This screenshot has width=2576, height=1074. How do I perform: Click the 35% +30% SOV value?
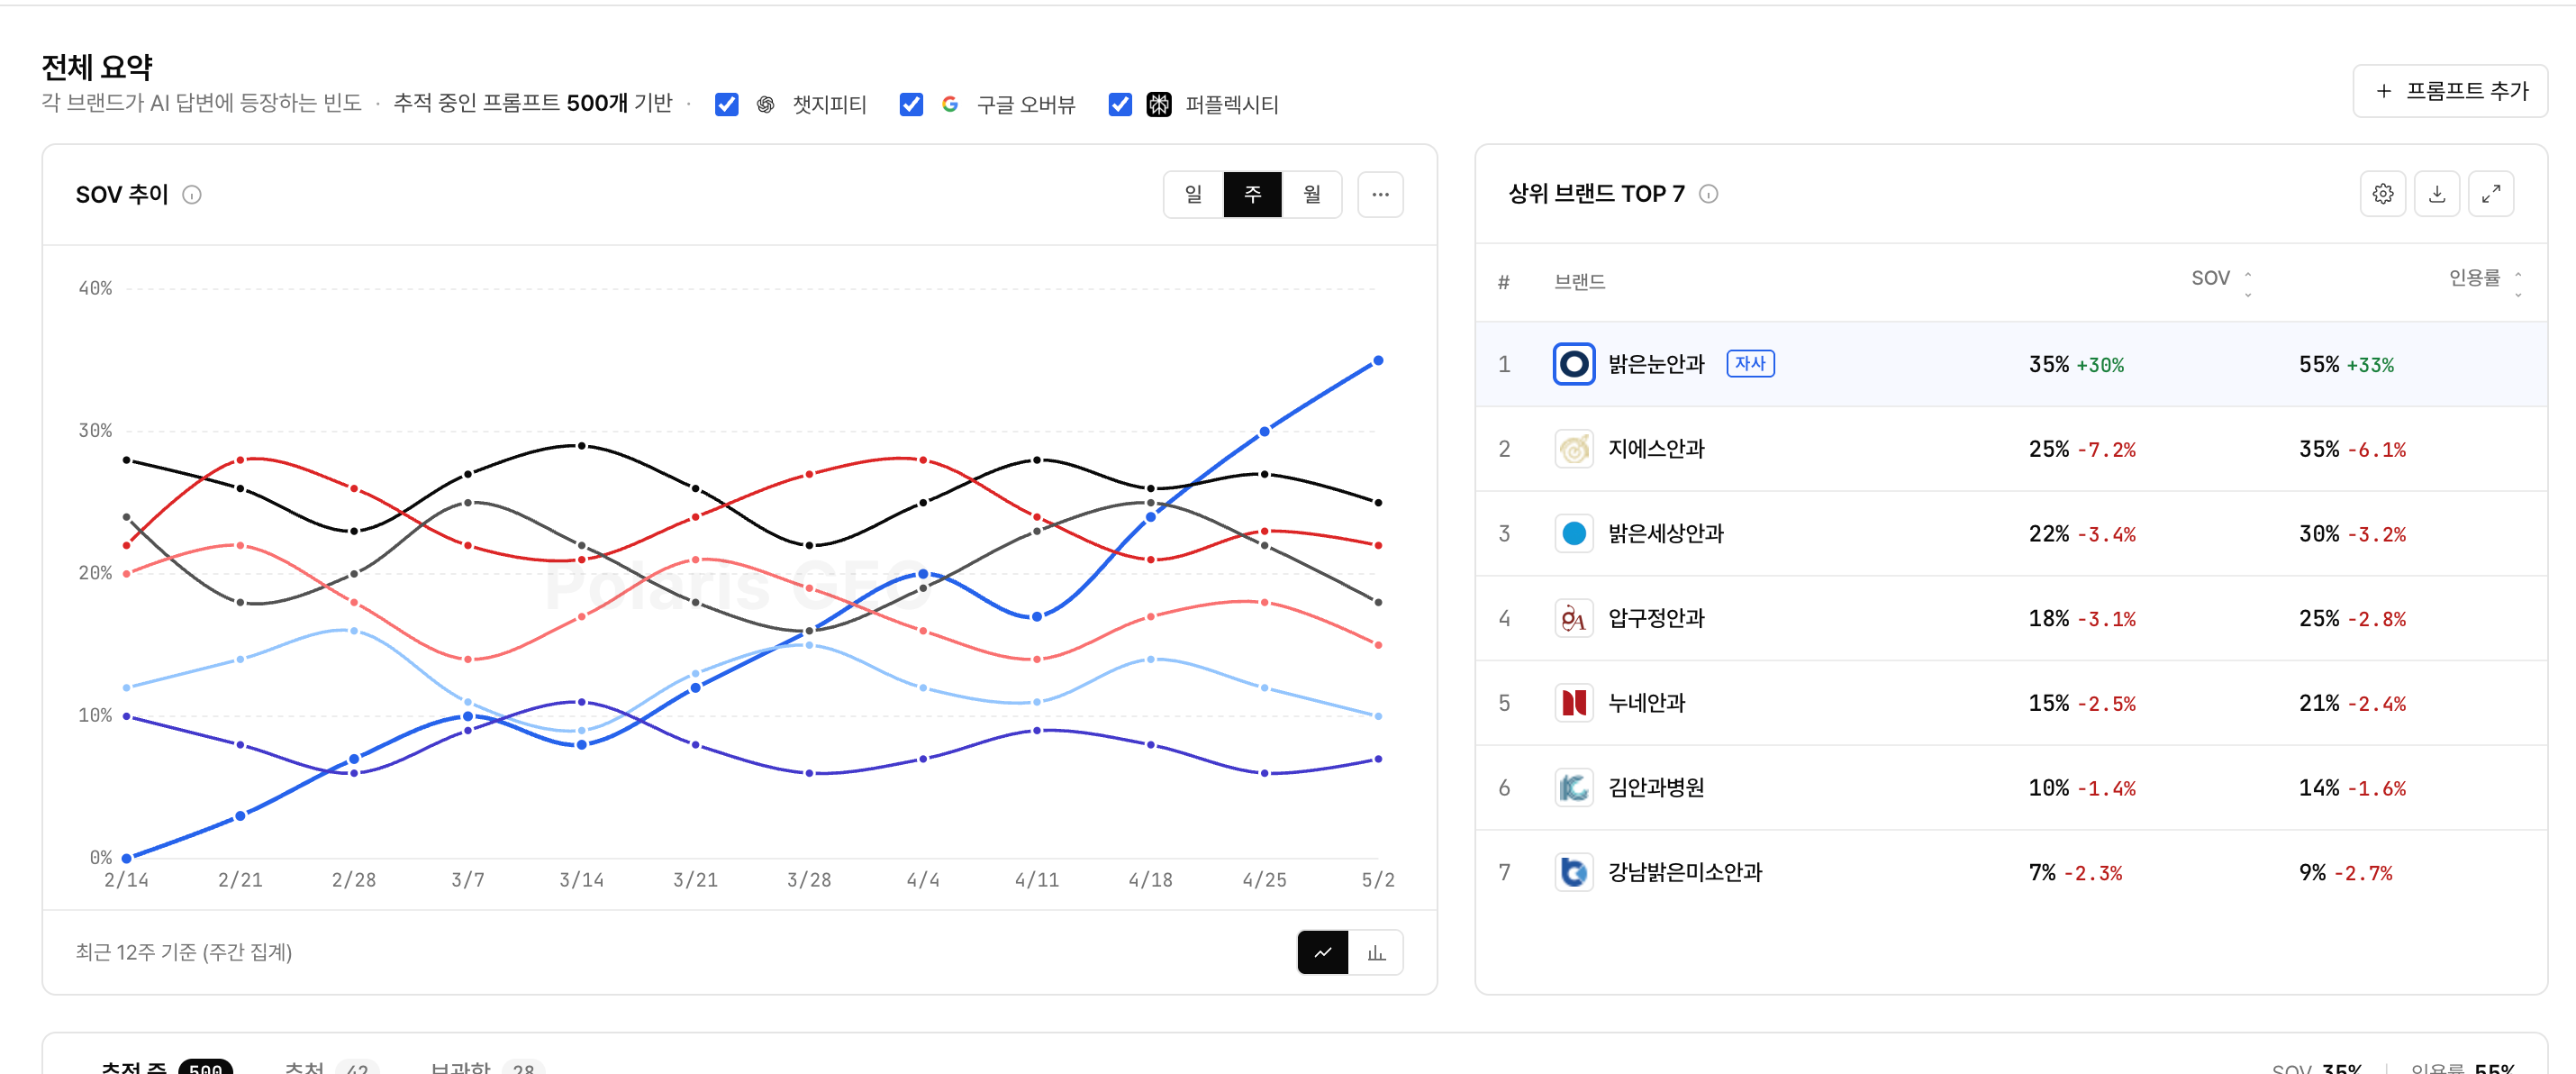2076,365
